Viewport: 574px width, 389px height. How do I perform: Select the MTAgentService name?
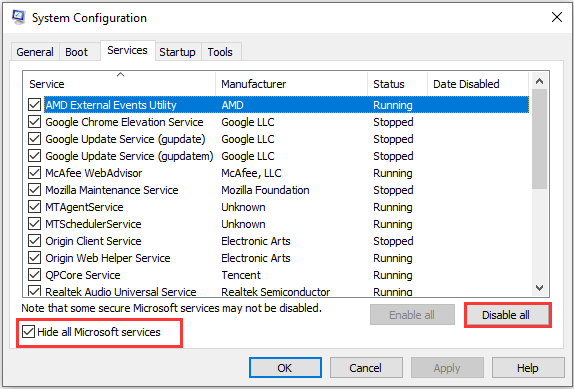click(x=84, y=207)
